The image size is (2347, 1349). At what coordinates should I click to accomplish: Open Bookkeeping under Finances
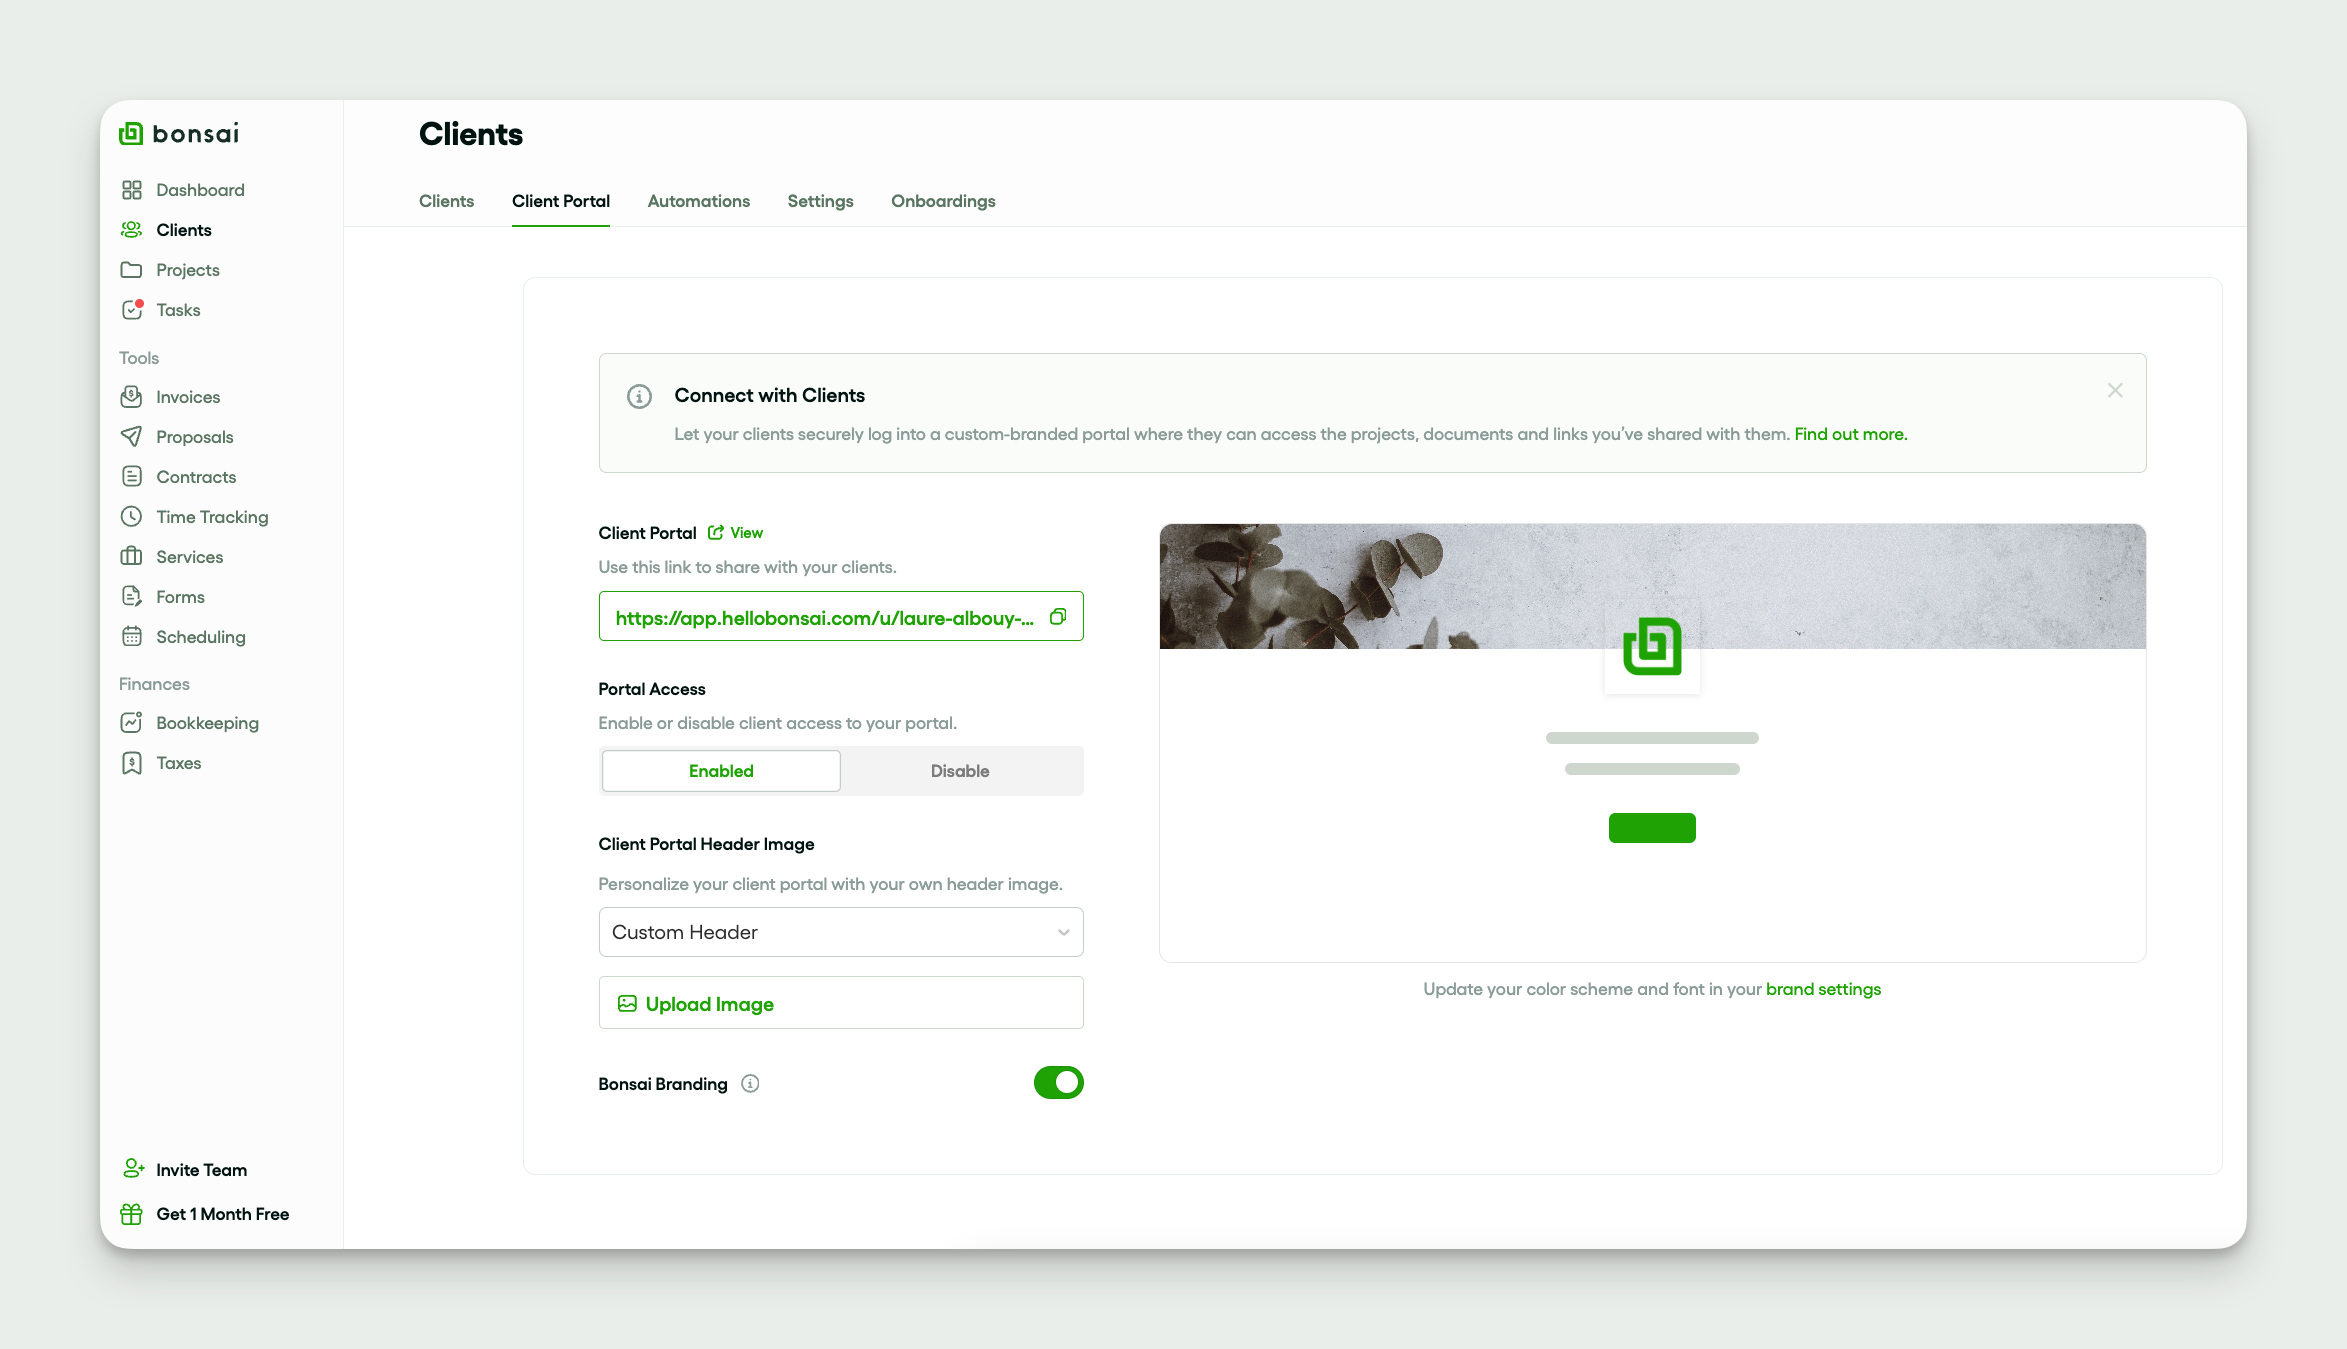click(206, 723)
